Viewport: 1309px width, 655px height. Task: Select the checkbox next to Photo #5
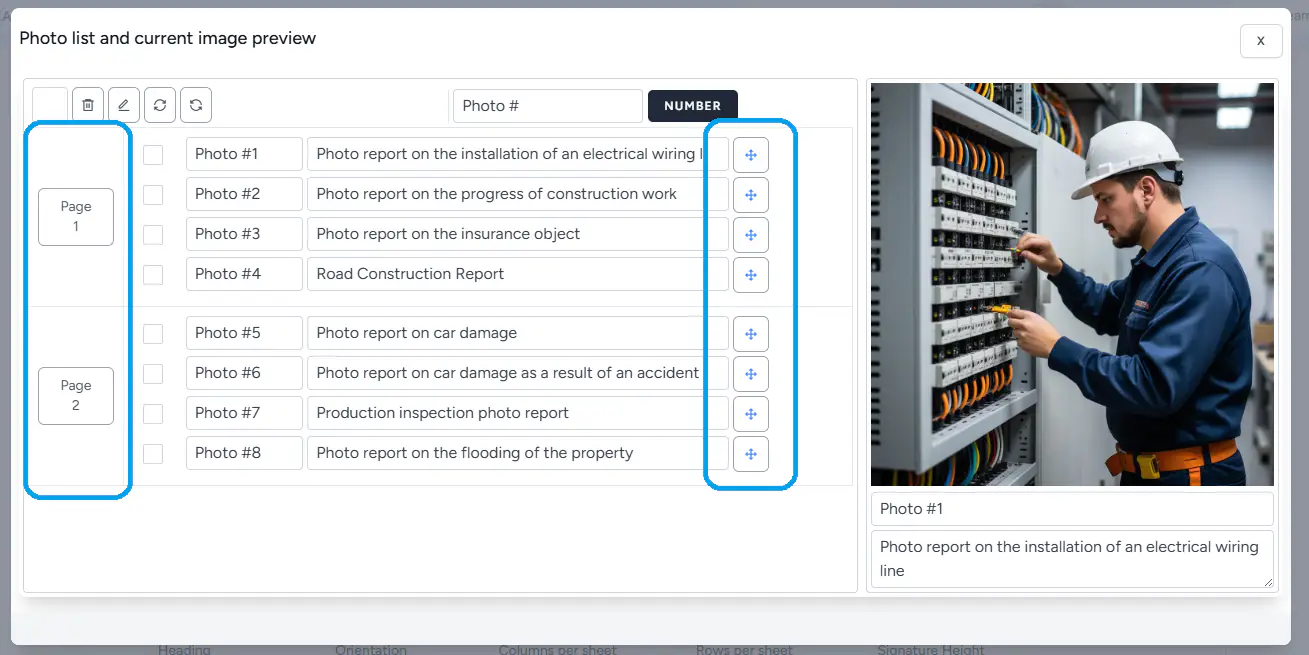pos(153,333)
